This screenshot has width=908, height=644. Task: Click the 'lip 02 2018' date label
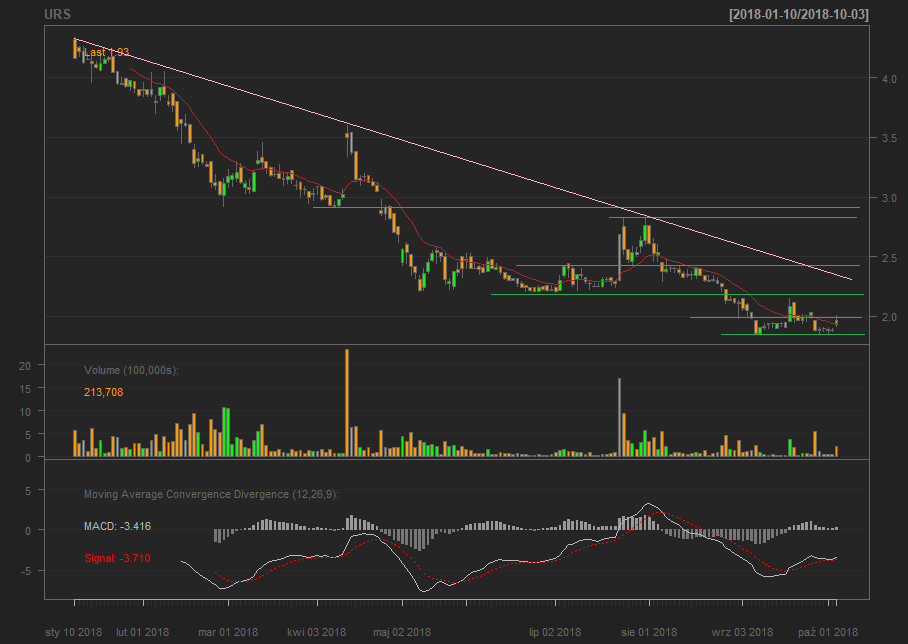click(555, 632)
